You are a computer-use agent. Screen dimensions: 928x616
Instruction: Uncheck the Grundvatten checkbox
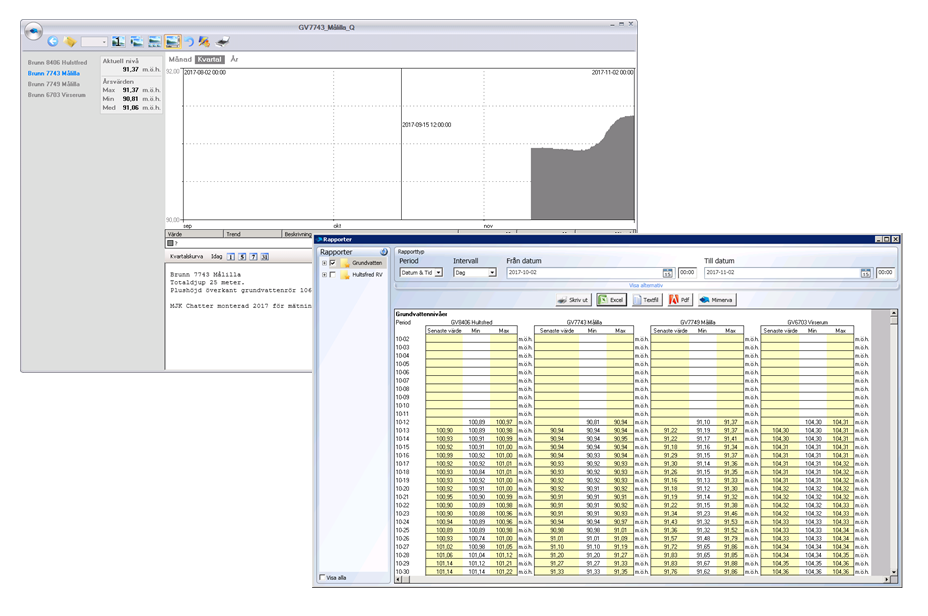click(x=333, y=263)
